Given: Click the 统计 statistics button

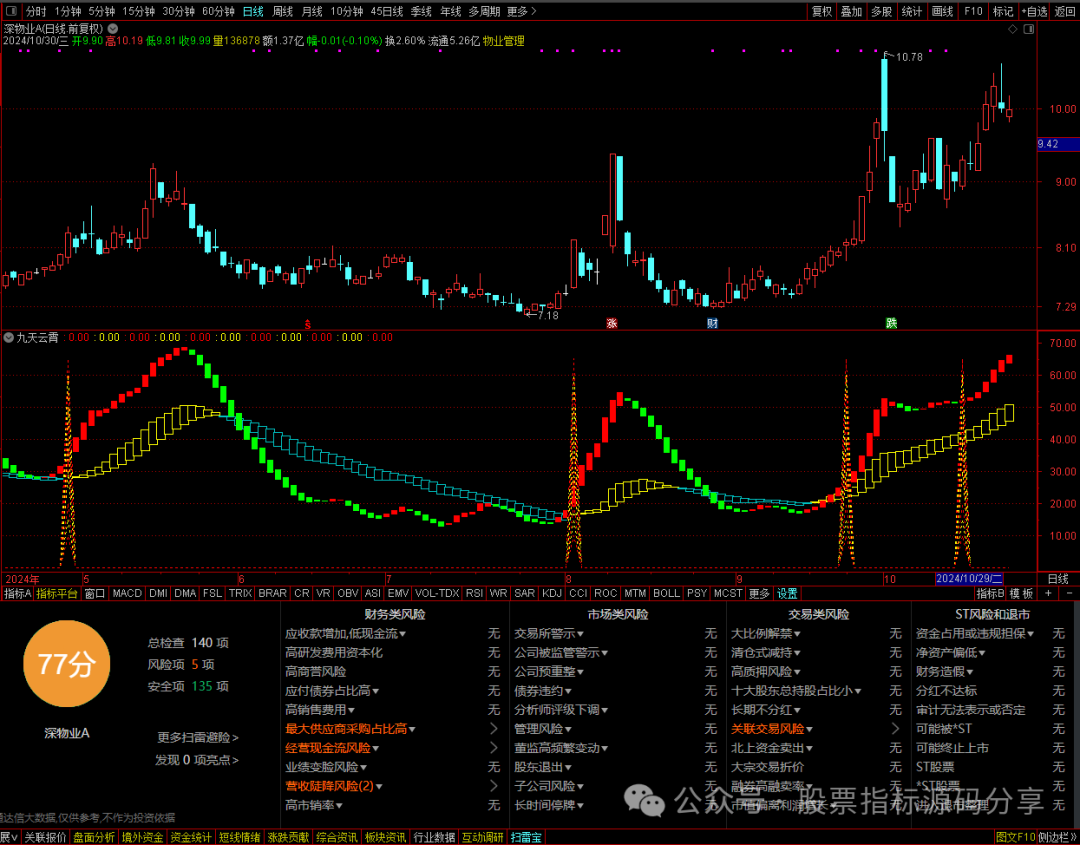Looking at the screenshot, I should (x=912, y=11).
